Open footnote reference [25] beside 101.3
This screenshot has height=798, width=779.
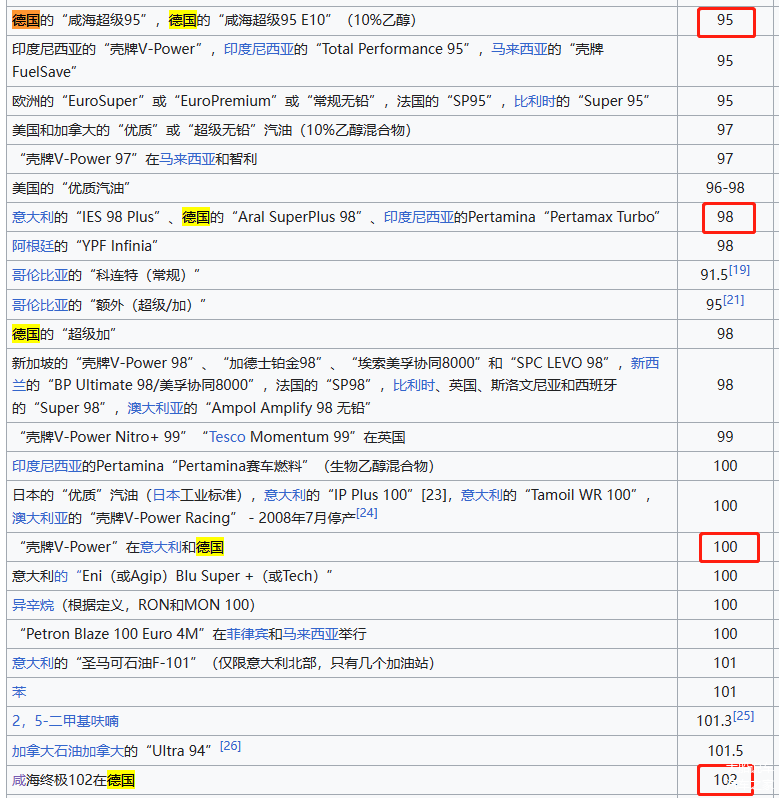tap(743, 716)
